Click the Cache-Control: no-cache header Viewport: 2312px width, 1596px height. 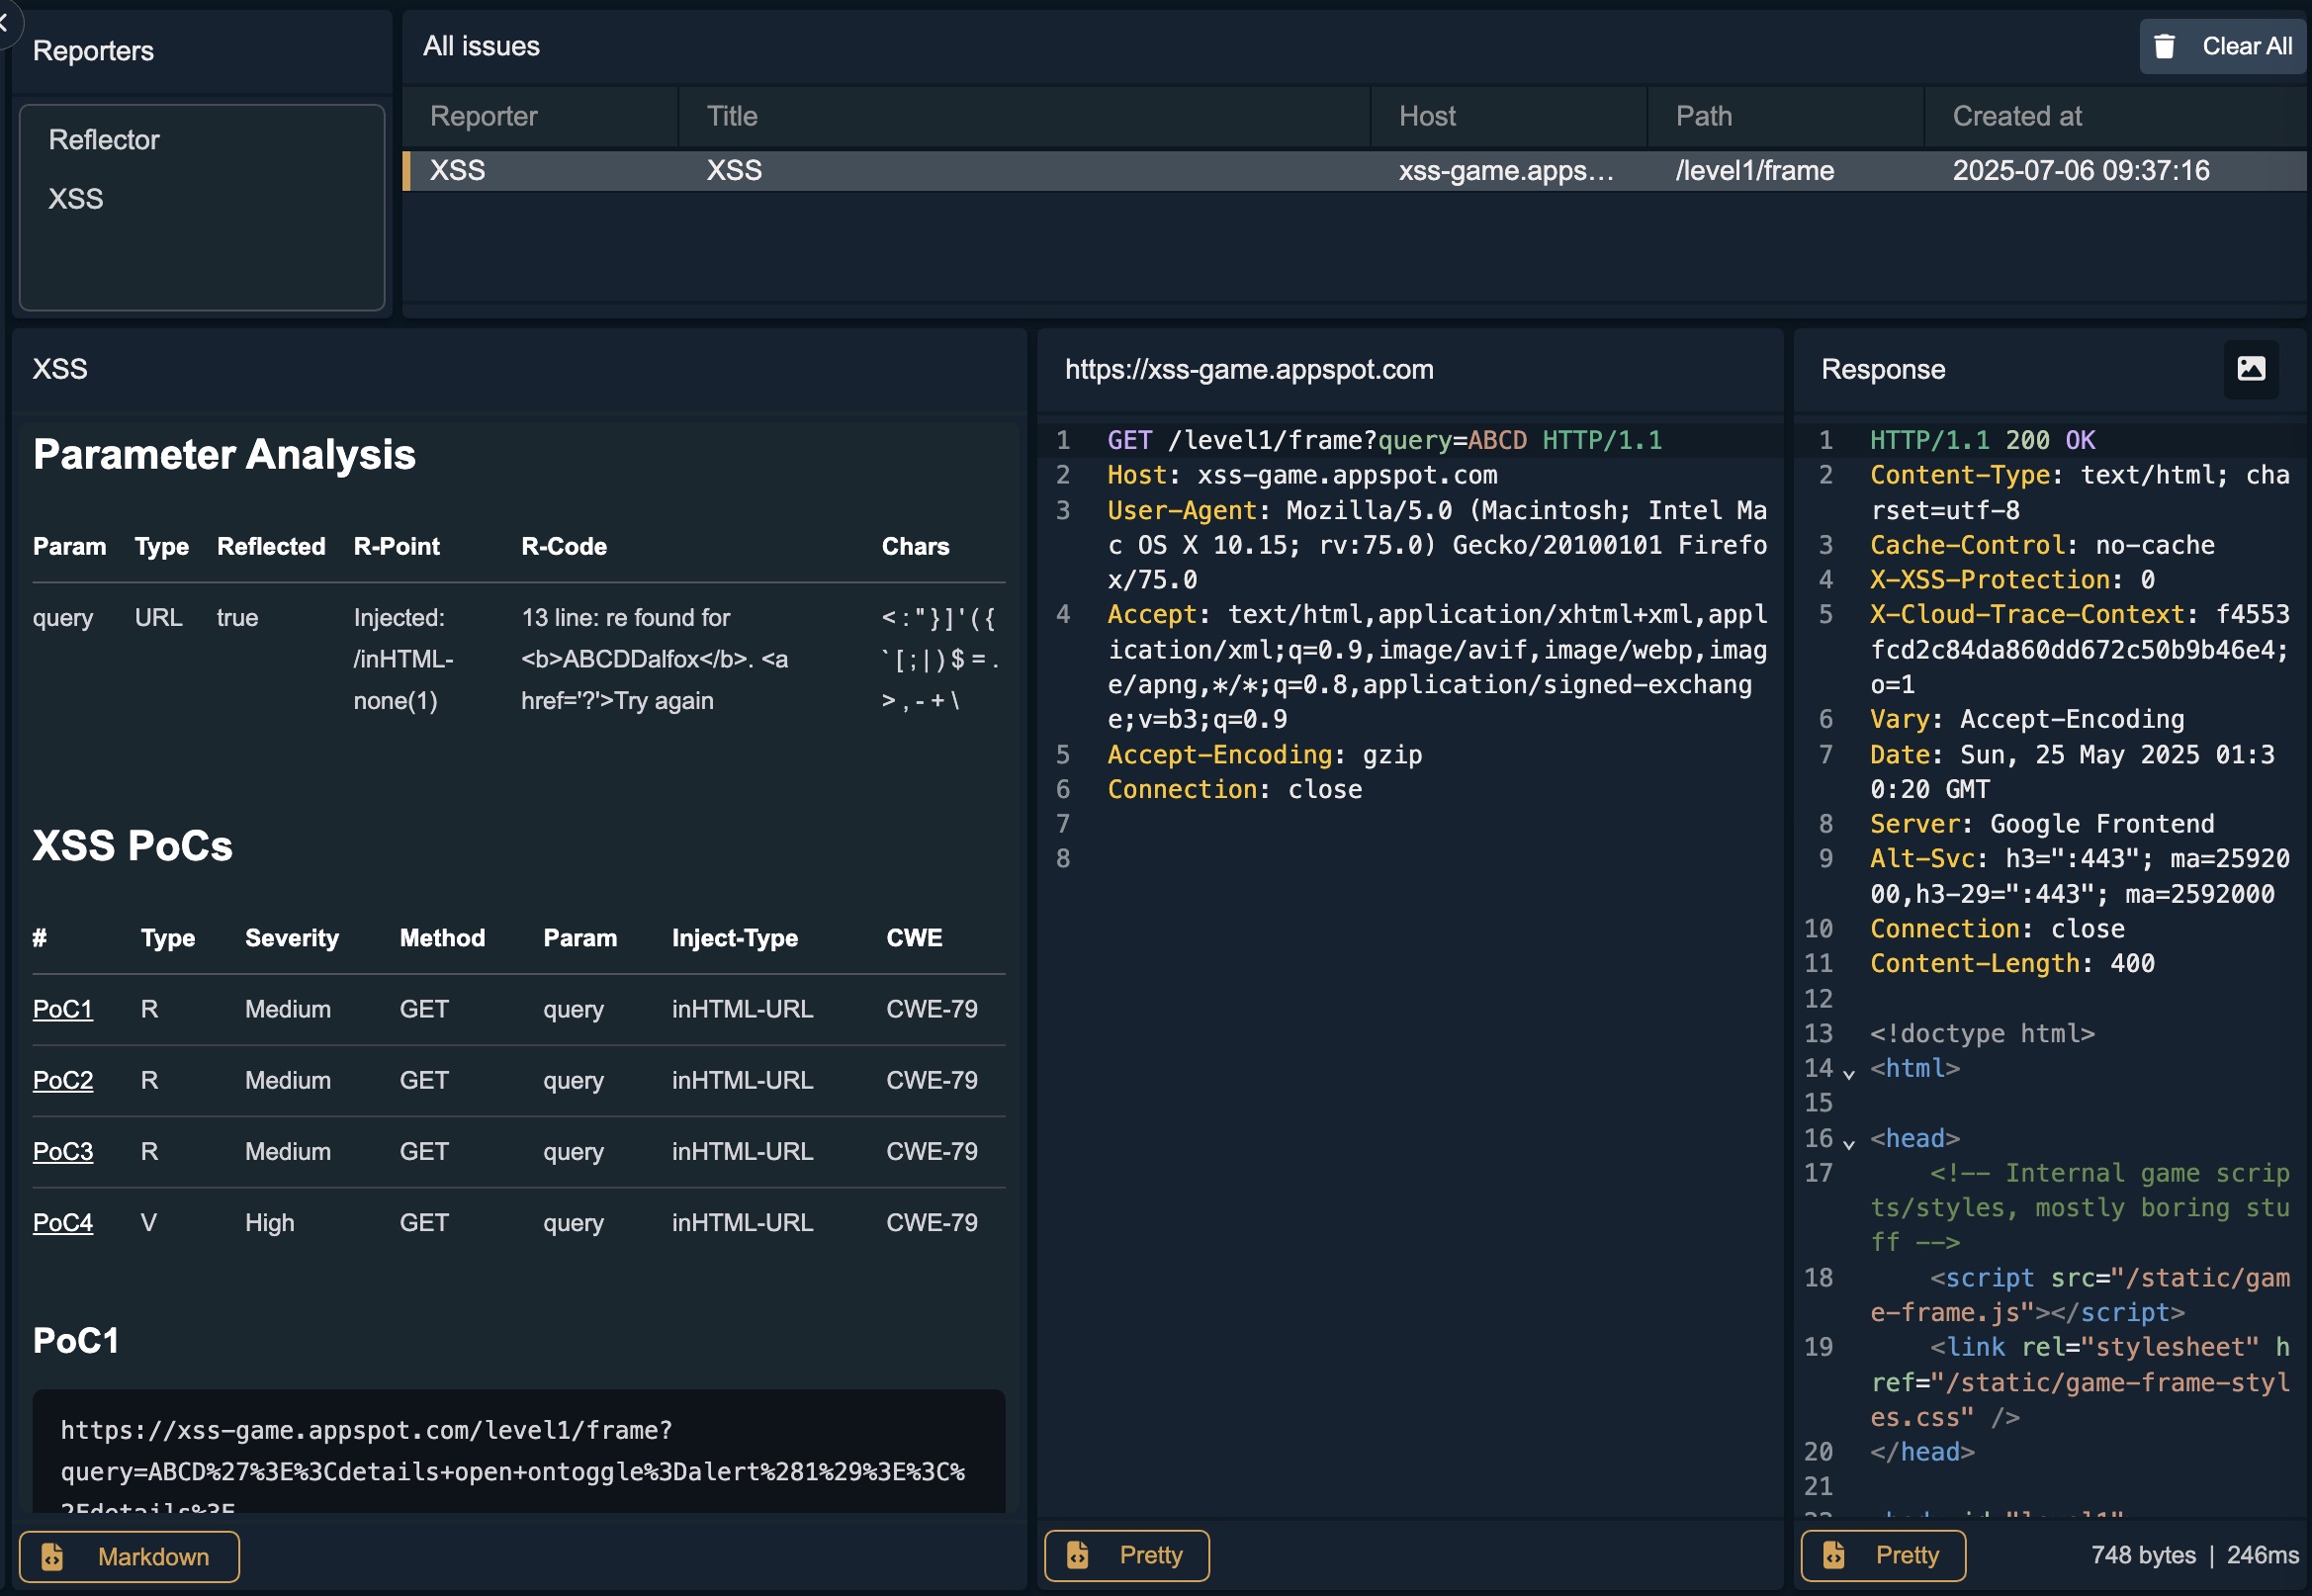point(2042,545)
